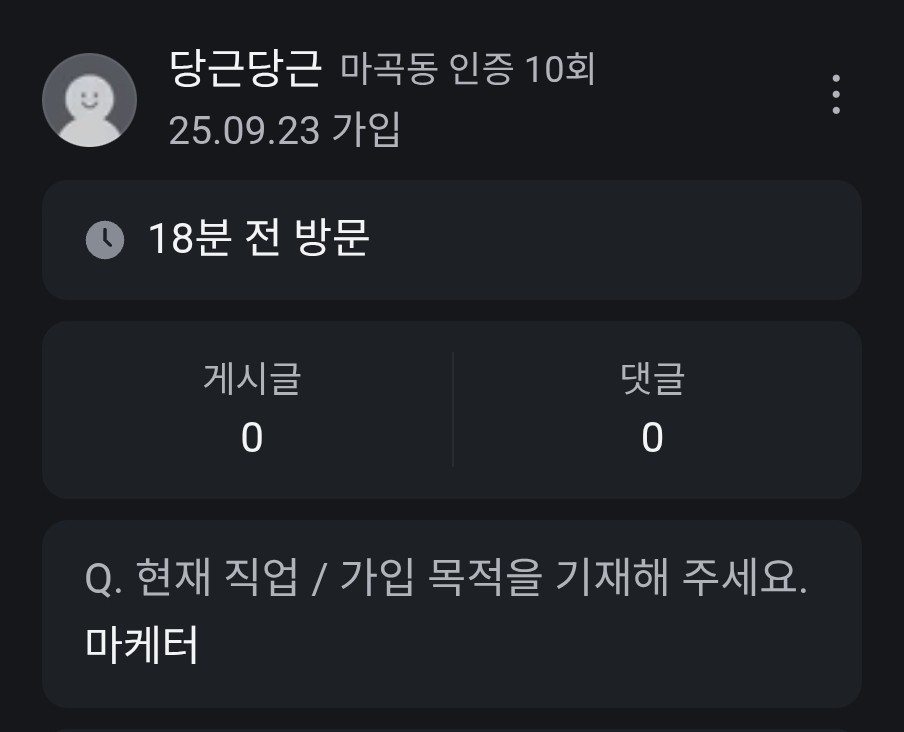Tap the Q. marker of the question
Image resolution: width=904 pixels, height=732 pixels.
tap(104, 580)
